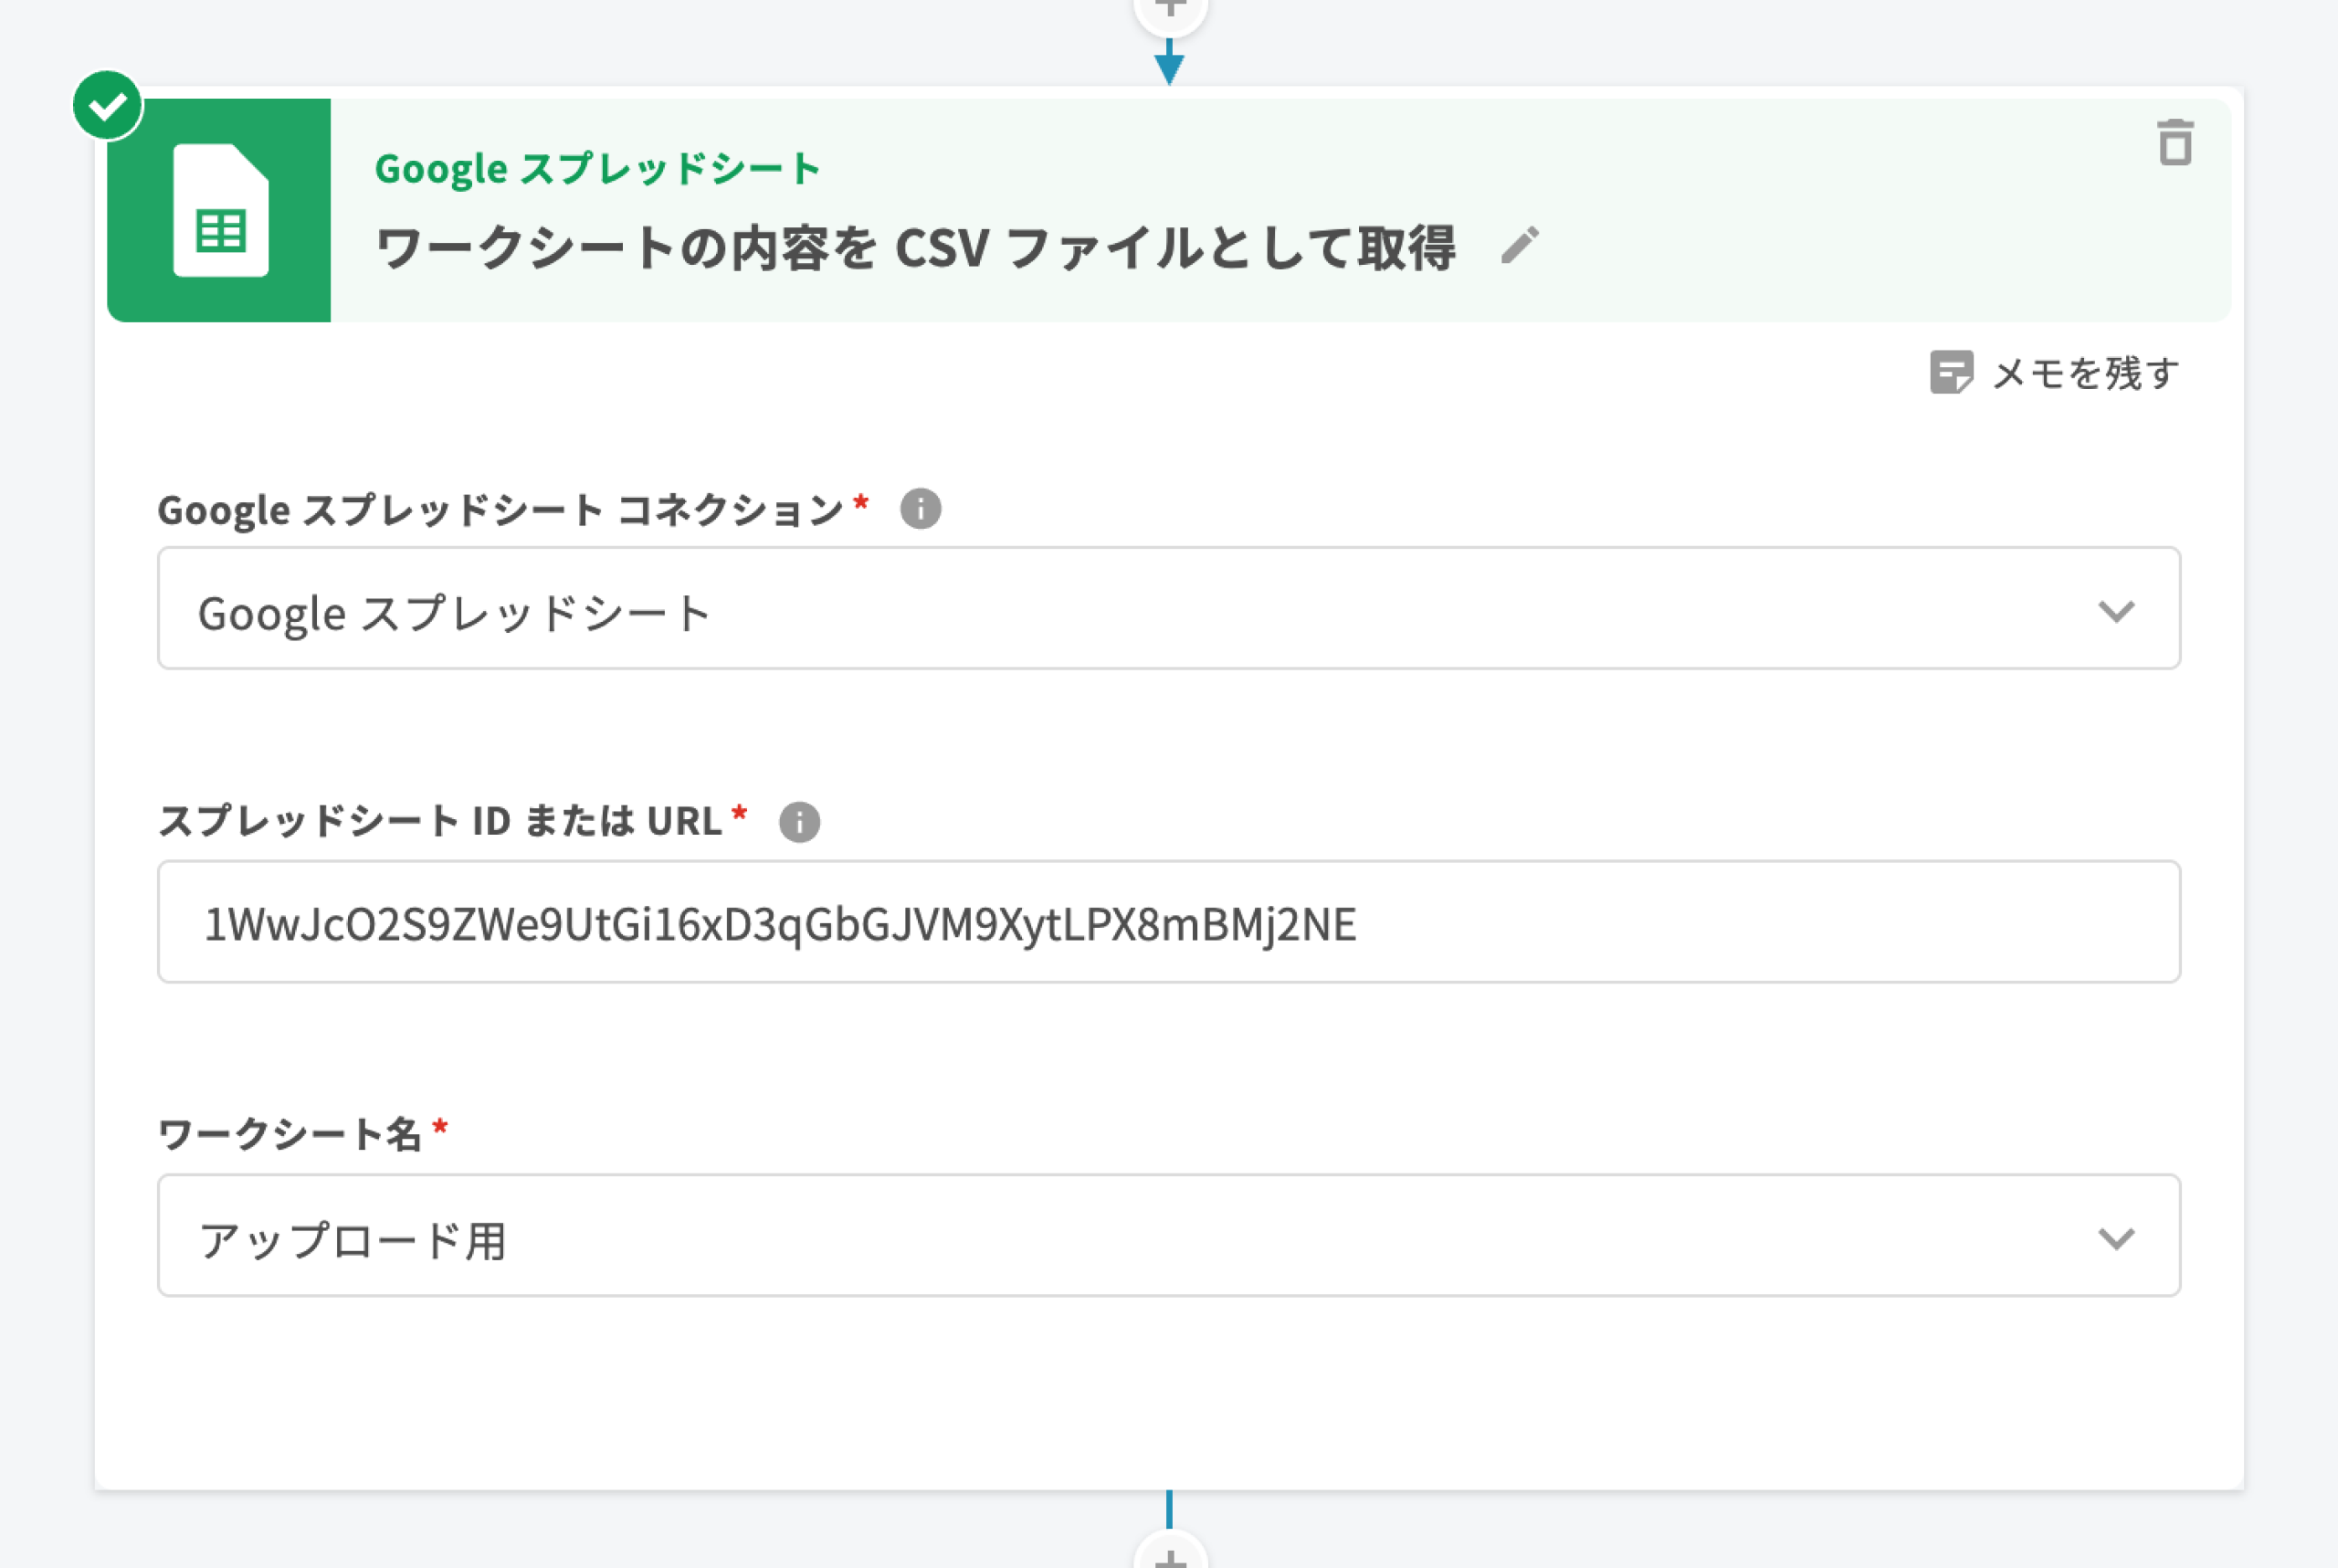This screenshot has width=2338, height=1568.
Task: Click the blue connector arrow above card
Action: (x=1169, y=64)
